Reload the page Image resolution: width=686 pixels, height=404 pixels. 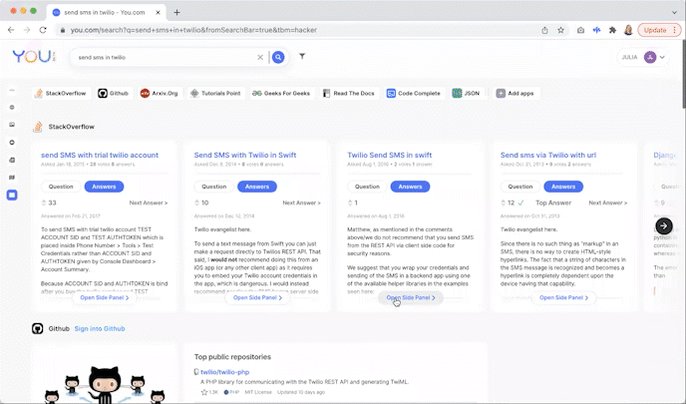click(43, 30)
